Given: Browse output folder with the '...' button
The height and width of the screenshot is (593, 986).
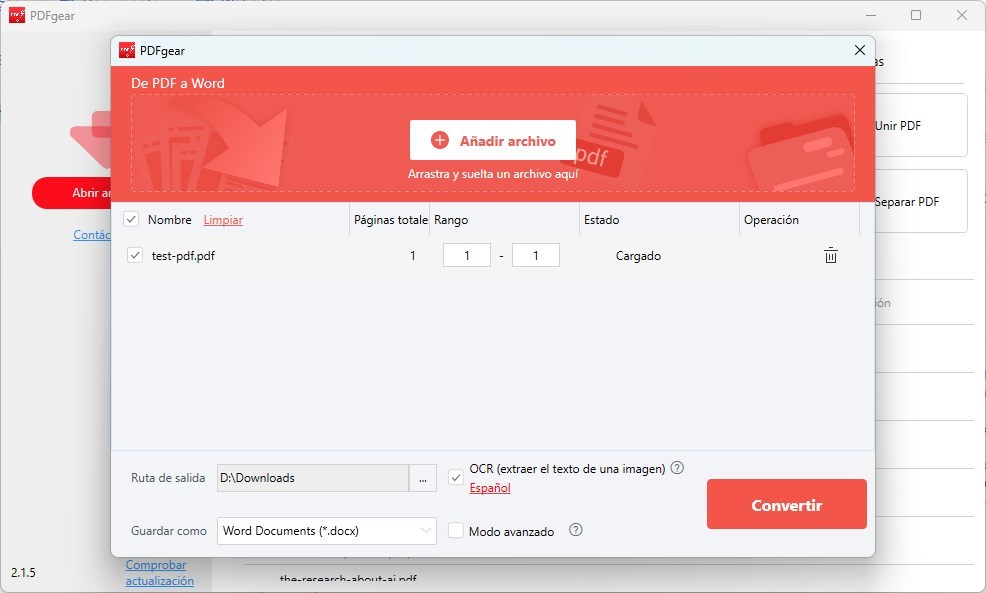Looking at the screenshot, I should pos(423,478).
